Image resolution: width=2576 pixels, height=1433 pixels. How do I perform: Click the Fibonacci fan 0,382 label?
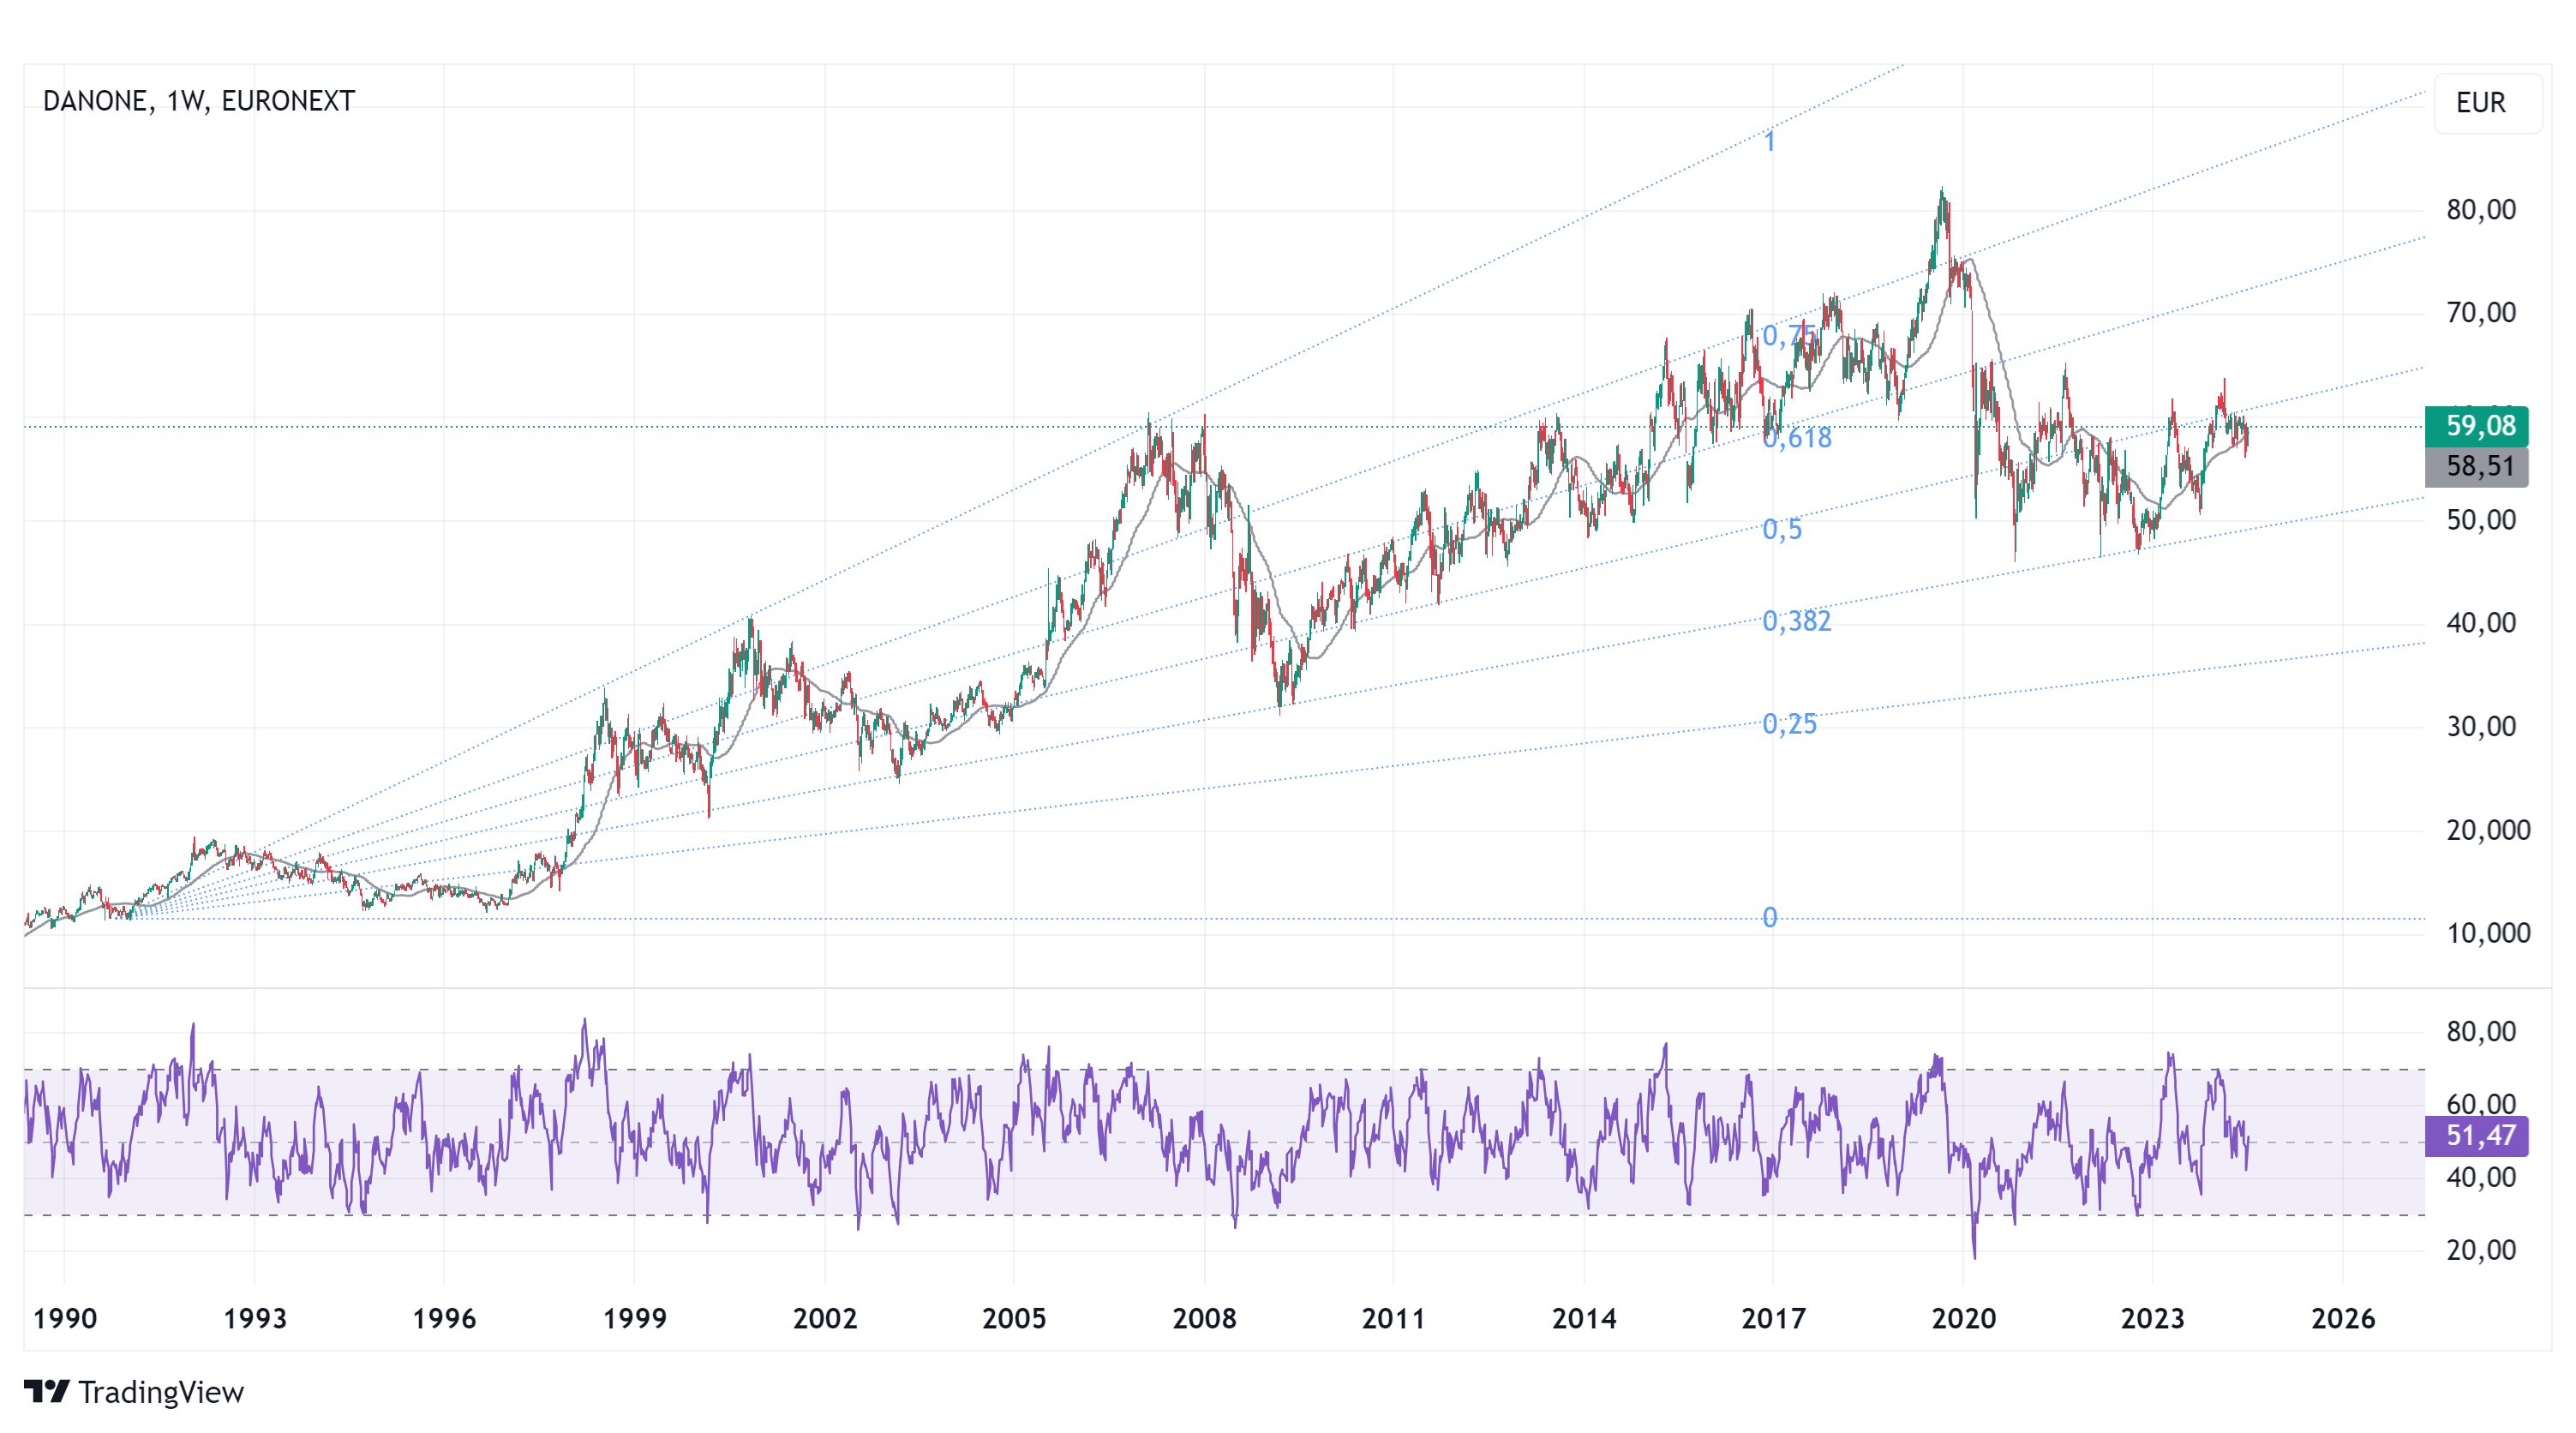[x=1797, y=622]
